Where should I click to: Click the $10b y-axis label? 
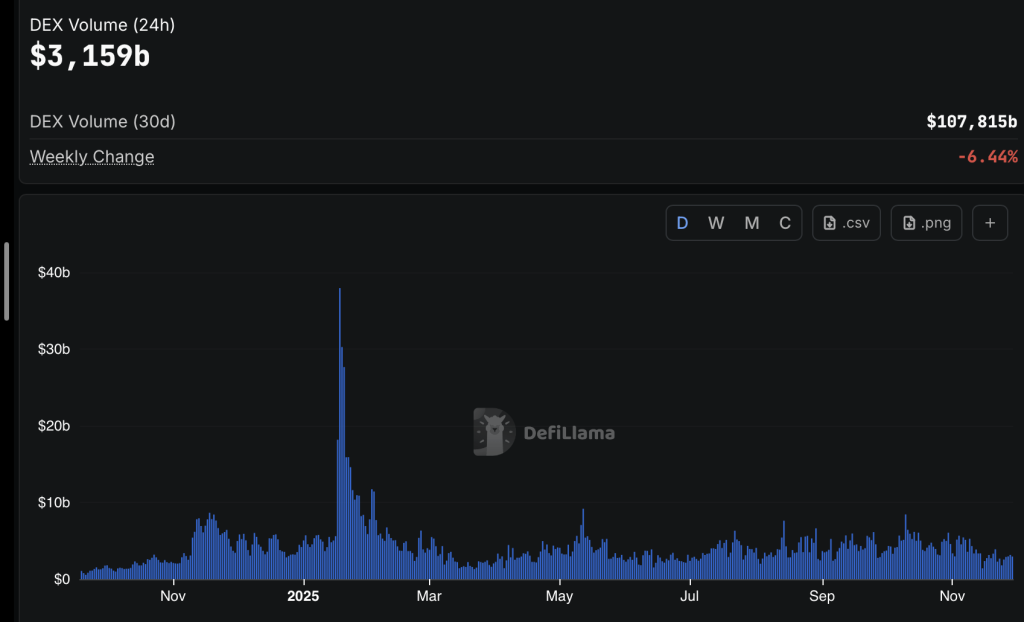pyautogui.click(x=54, y=502)
